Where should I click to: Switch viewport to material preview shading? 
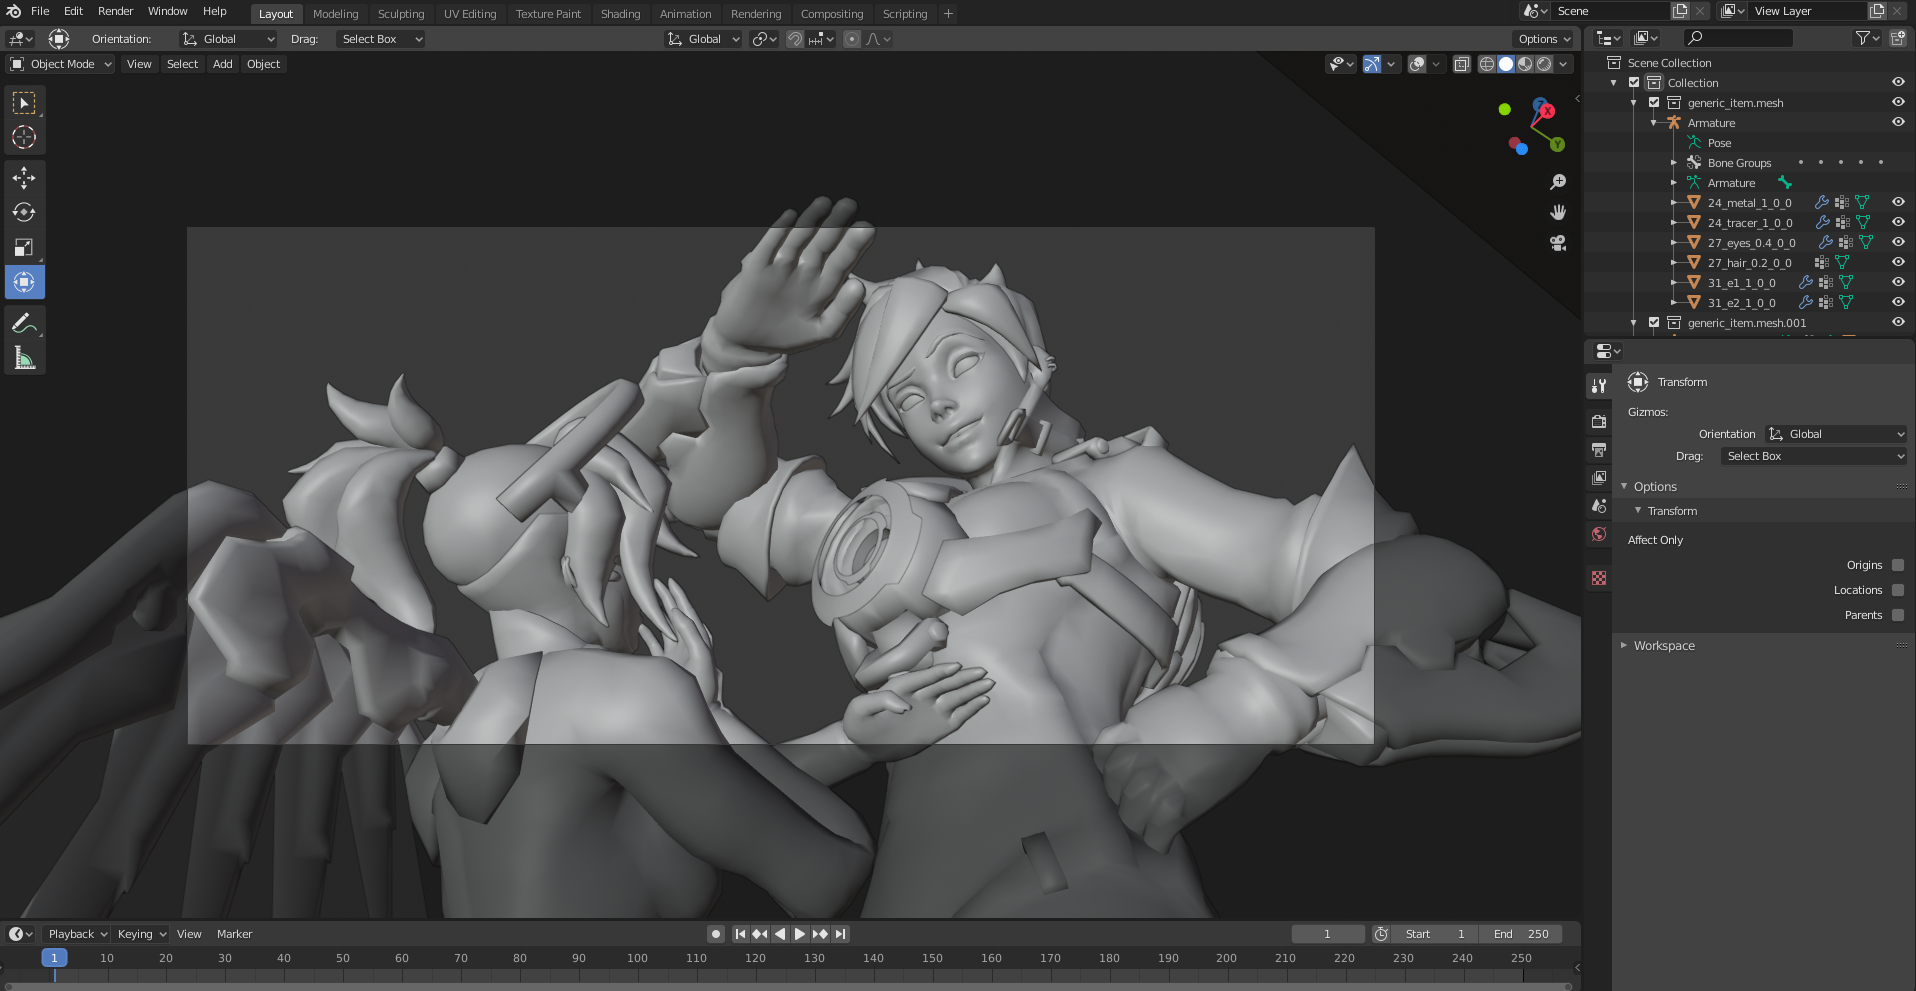coord(1525,64)
